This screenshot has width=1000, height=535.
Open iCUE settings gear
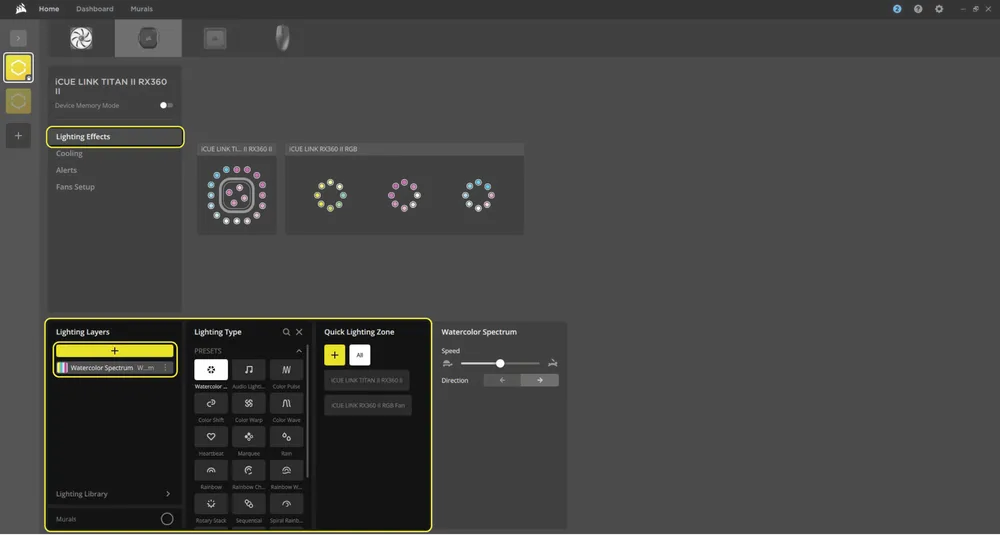tap(939, 9)
